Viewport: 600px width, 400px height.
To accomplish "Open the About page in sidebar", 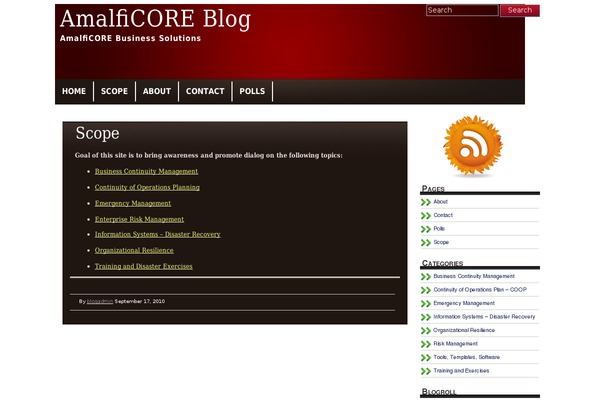I will point(440,202).
